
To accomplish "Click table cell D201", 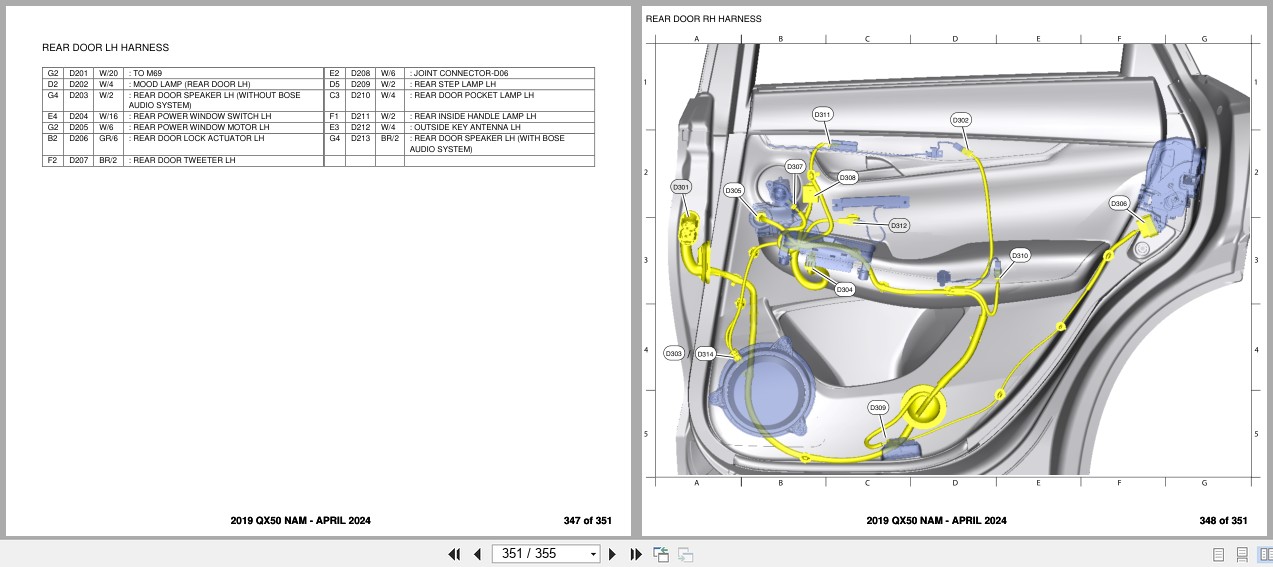I will click(x=79, y=73).
